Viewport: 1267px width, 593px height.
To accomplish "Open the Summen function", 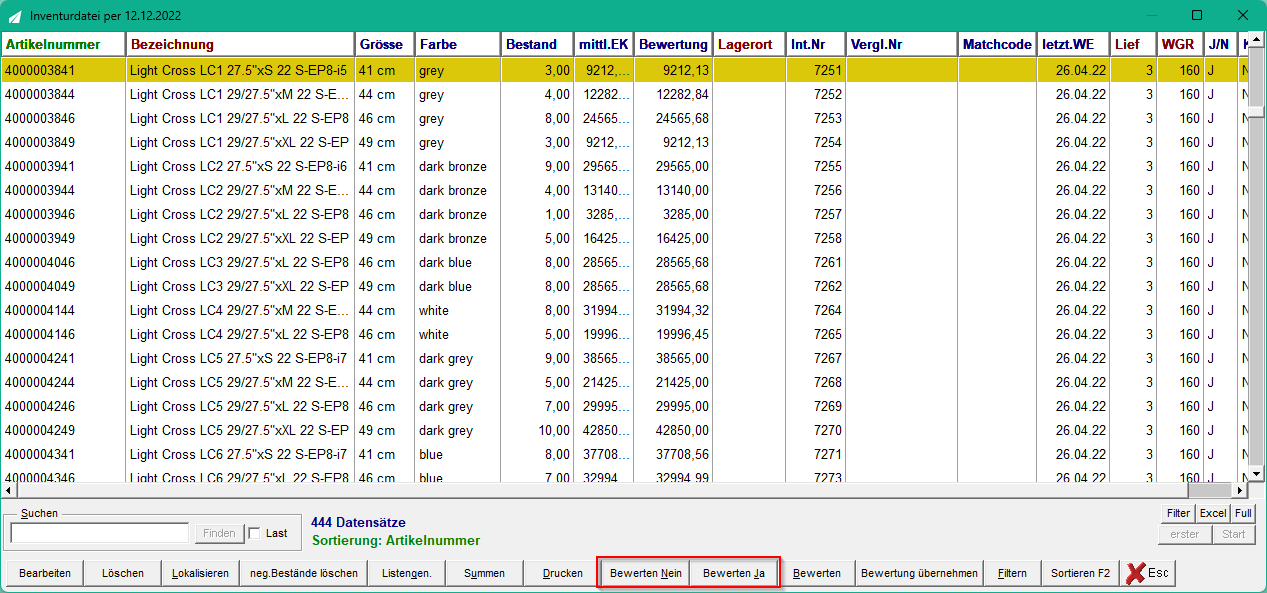I will pyautogui.click(x=485, y=573).
